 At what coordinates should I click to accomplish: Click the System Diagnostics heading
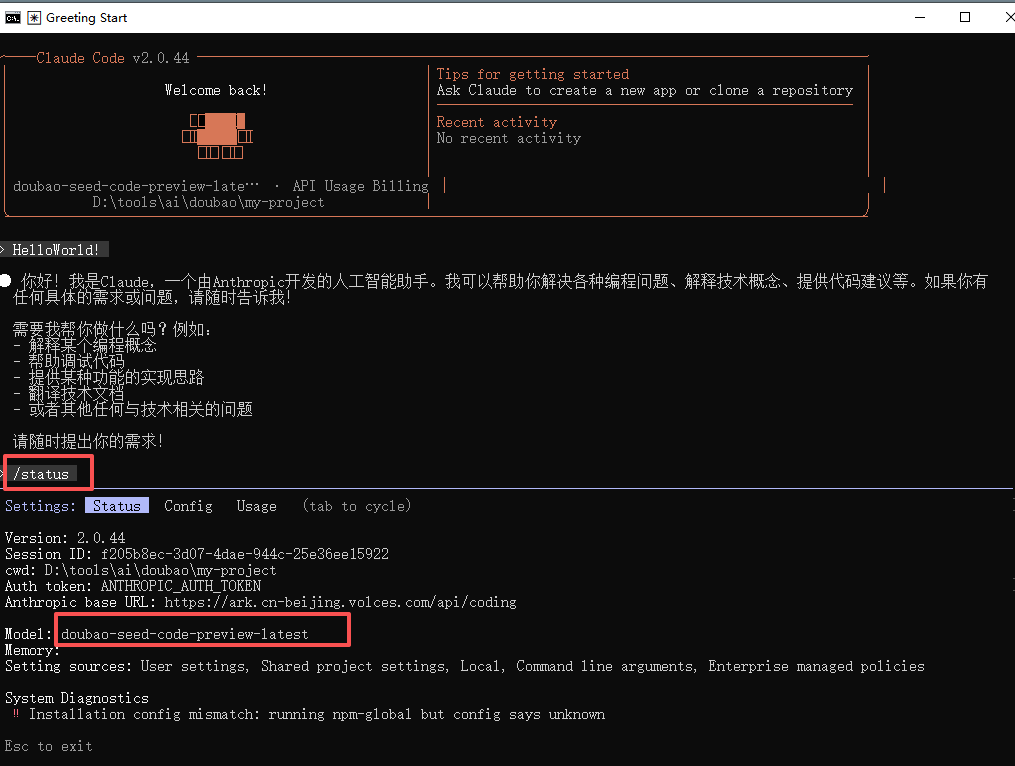[76, 698]
